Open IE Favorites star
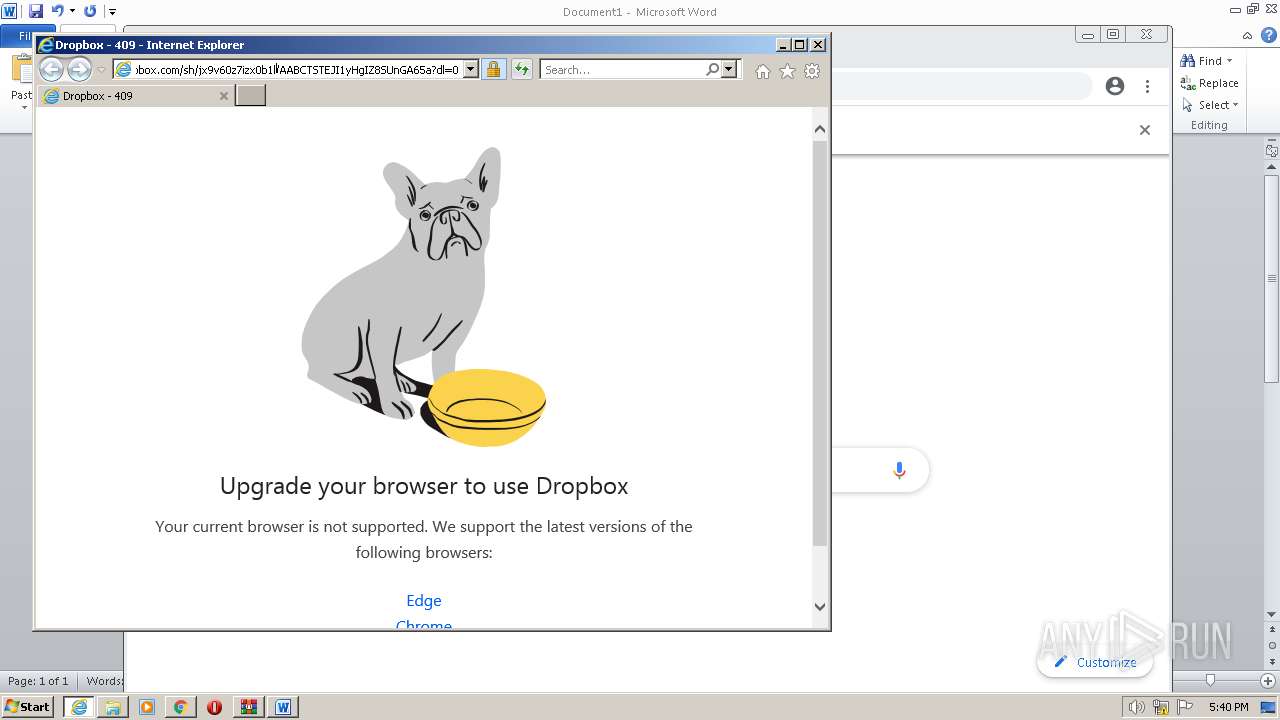Viewport: 1280px width, 720px height. point(787,71)
